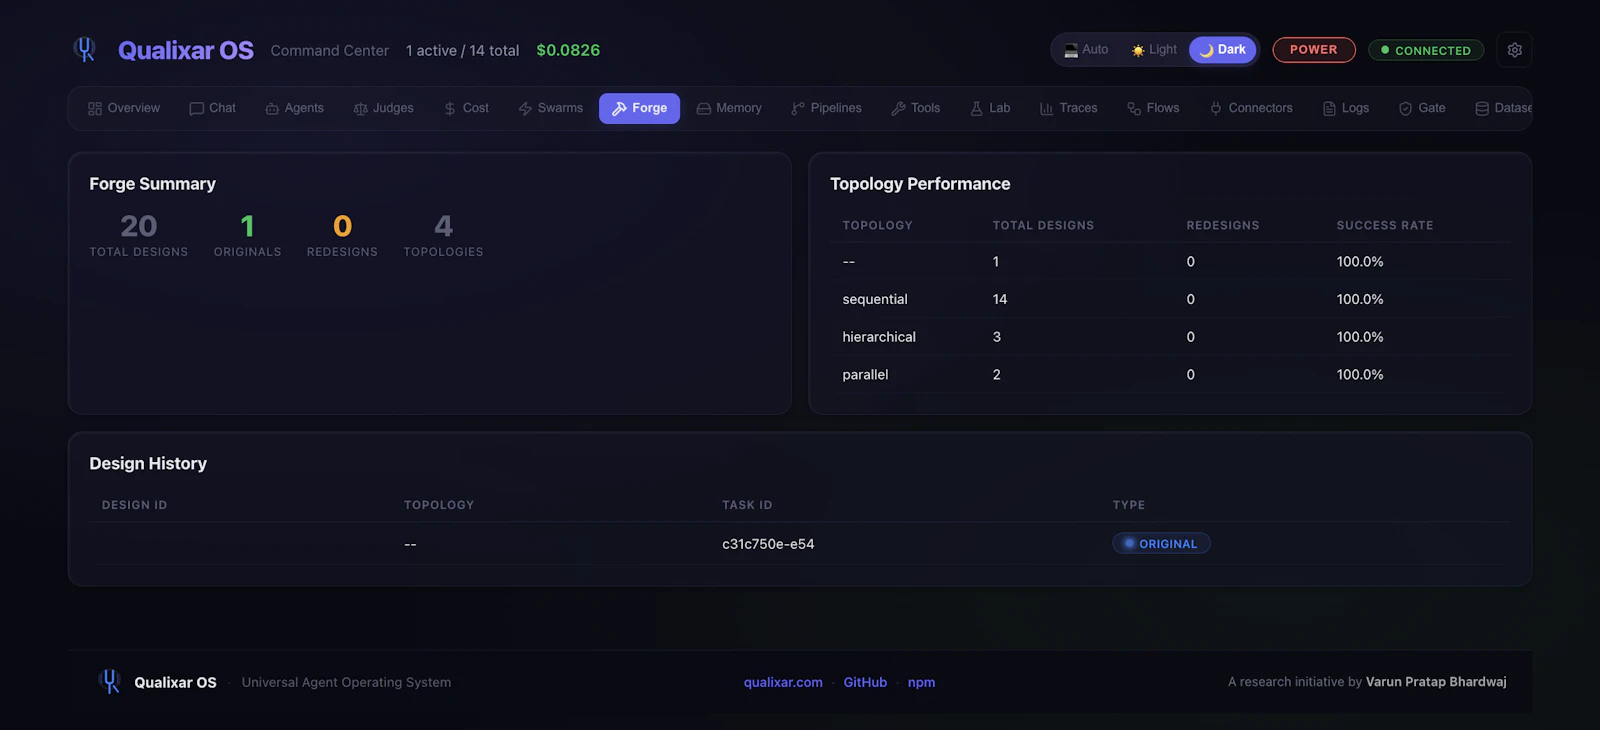
Task: Open the Overview tab
Action: click(x=124, y=108)
